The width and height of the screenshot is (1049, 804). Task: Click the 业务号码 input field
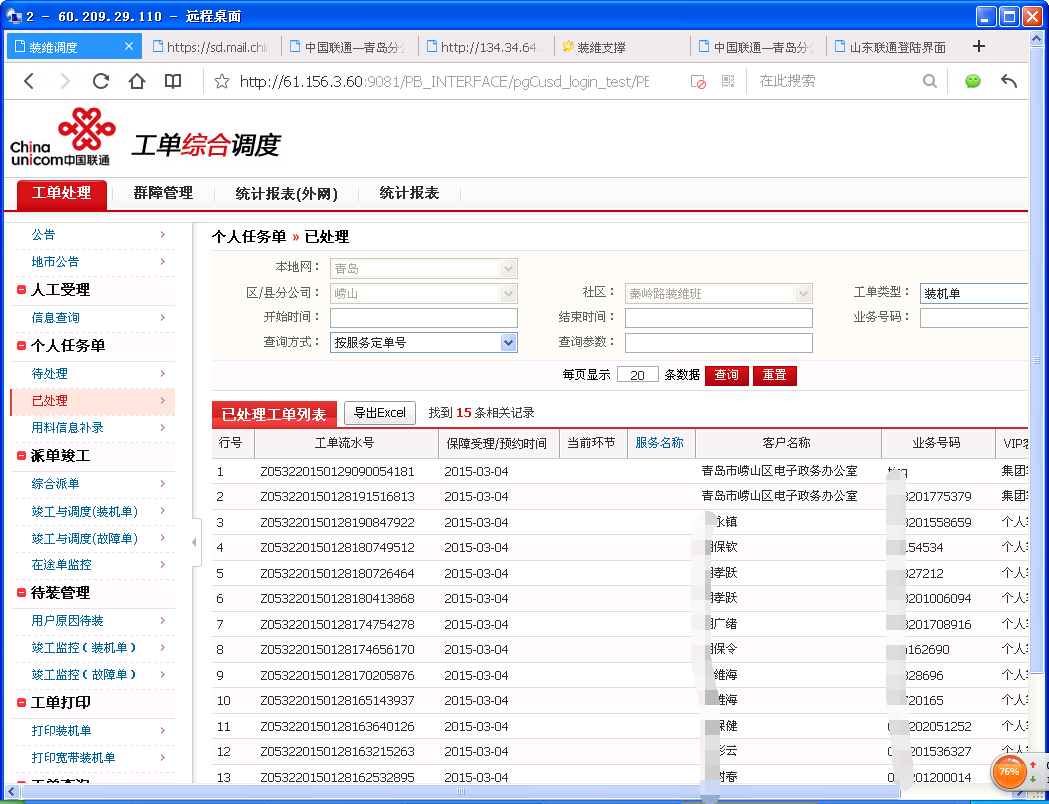(973, 318)
